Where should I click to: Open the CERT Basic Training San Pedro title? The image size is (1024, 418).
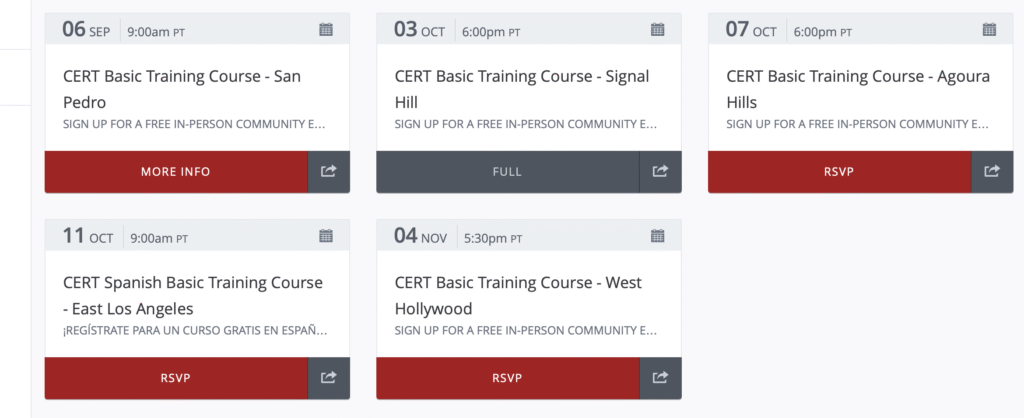(x=182, y=89)
